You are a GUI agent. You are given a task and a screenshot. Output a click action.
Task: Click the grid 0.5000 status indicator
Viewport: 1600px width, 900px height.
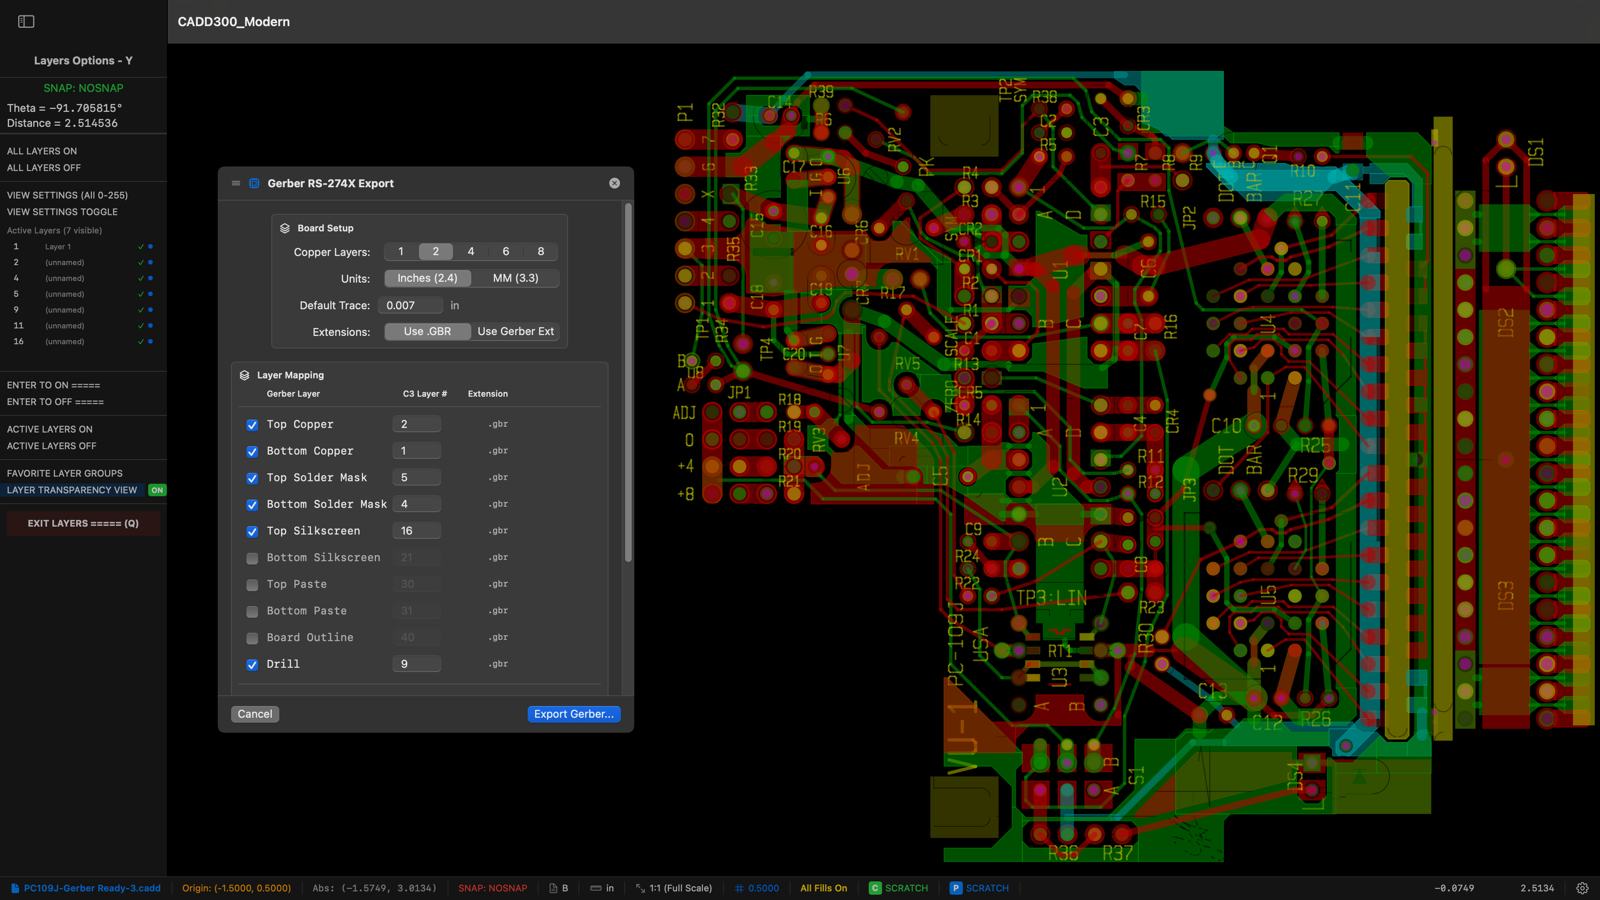(x=757, y=888)
